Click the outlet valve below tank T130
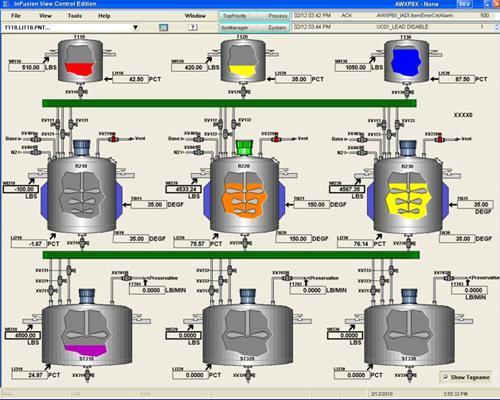This screenshot has height=400, width=500. coord(407,92)
